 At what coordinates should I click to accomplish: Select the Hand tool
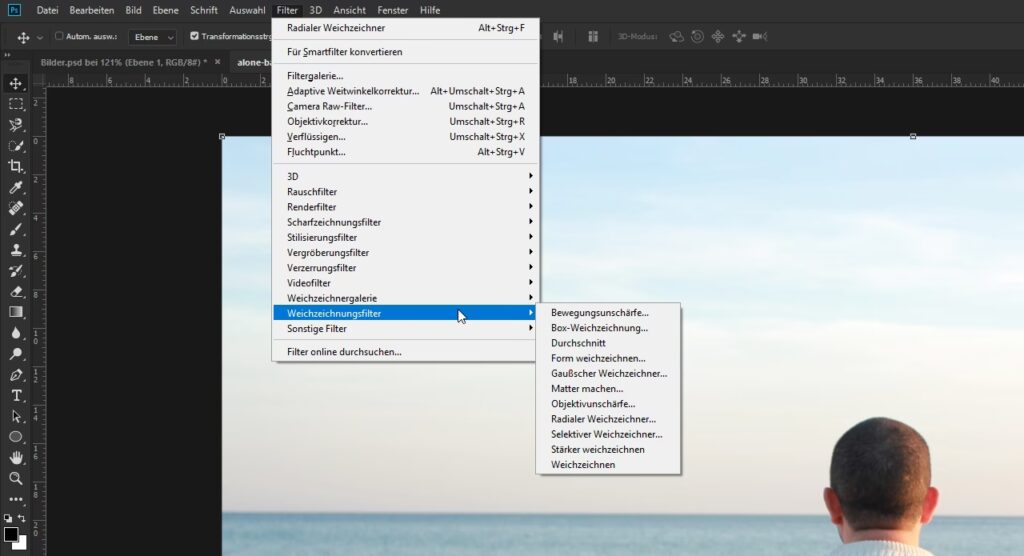point(16,457)
